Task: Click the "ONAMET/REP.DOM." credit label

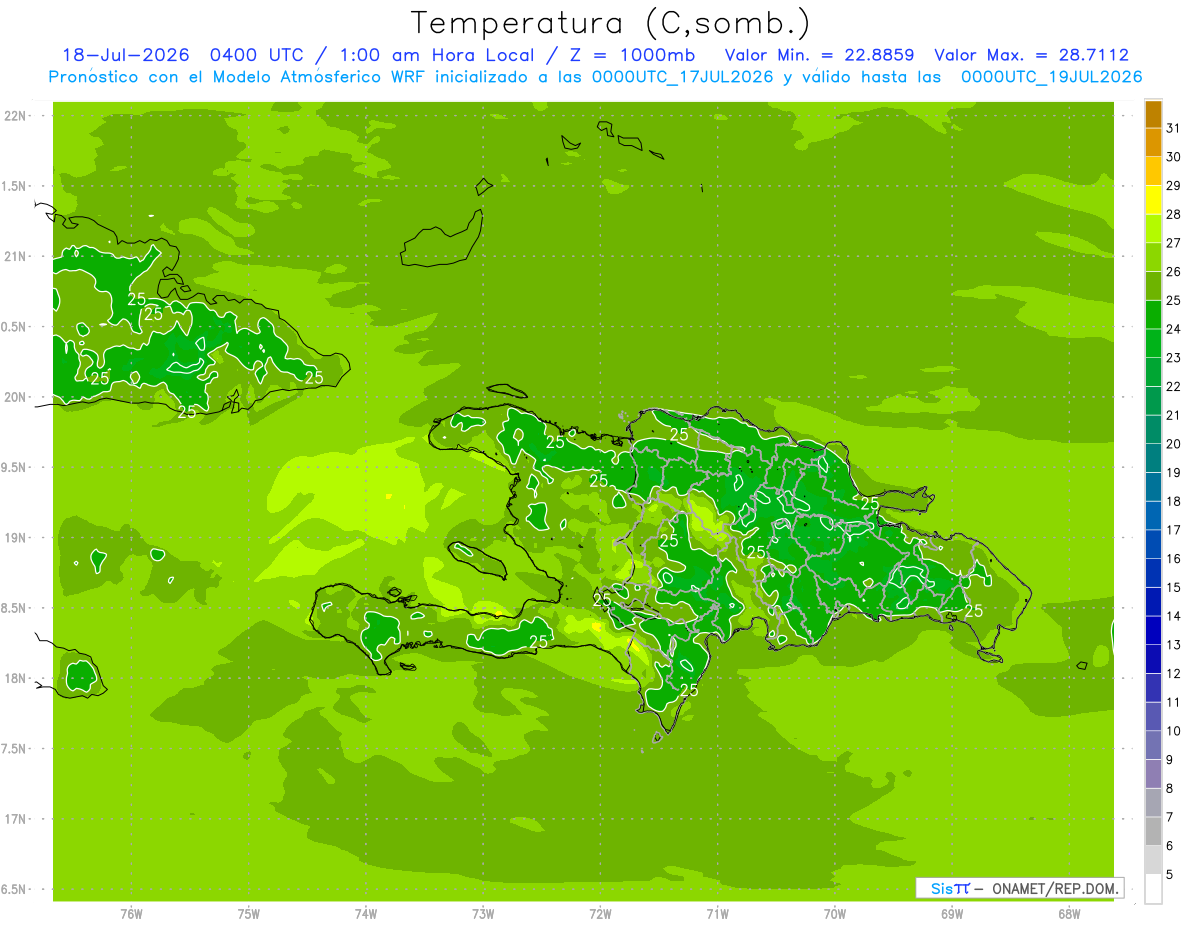Action: coord(1056,888)
